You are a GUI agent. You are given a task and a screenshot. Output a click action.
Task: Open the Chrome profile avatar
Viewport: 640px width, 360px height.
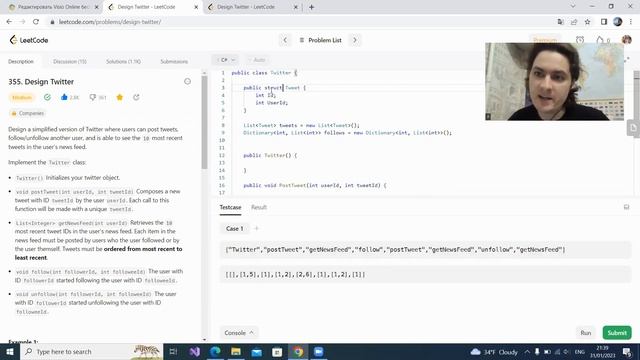click(x=618, y=22)
